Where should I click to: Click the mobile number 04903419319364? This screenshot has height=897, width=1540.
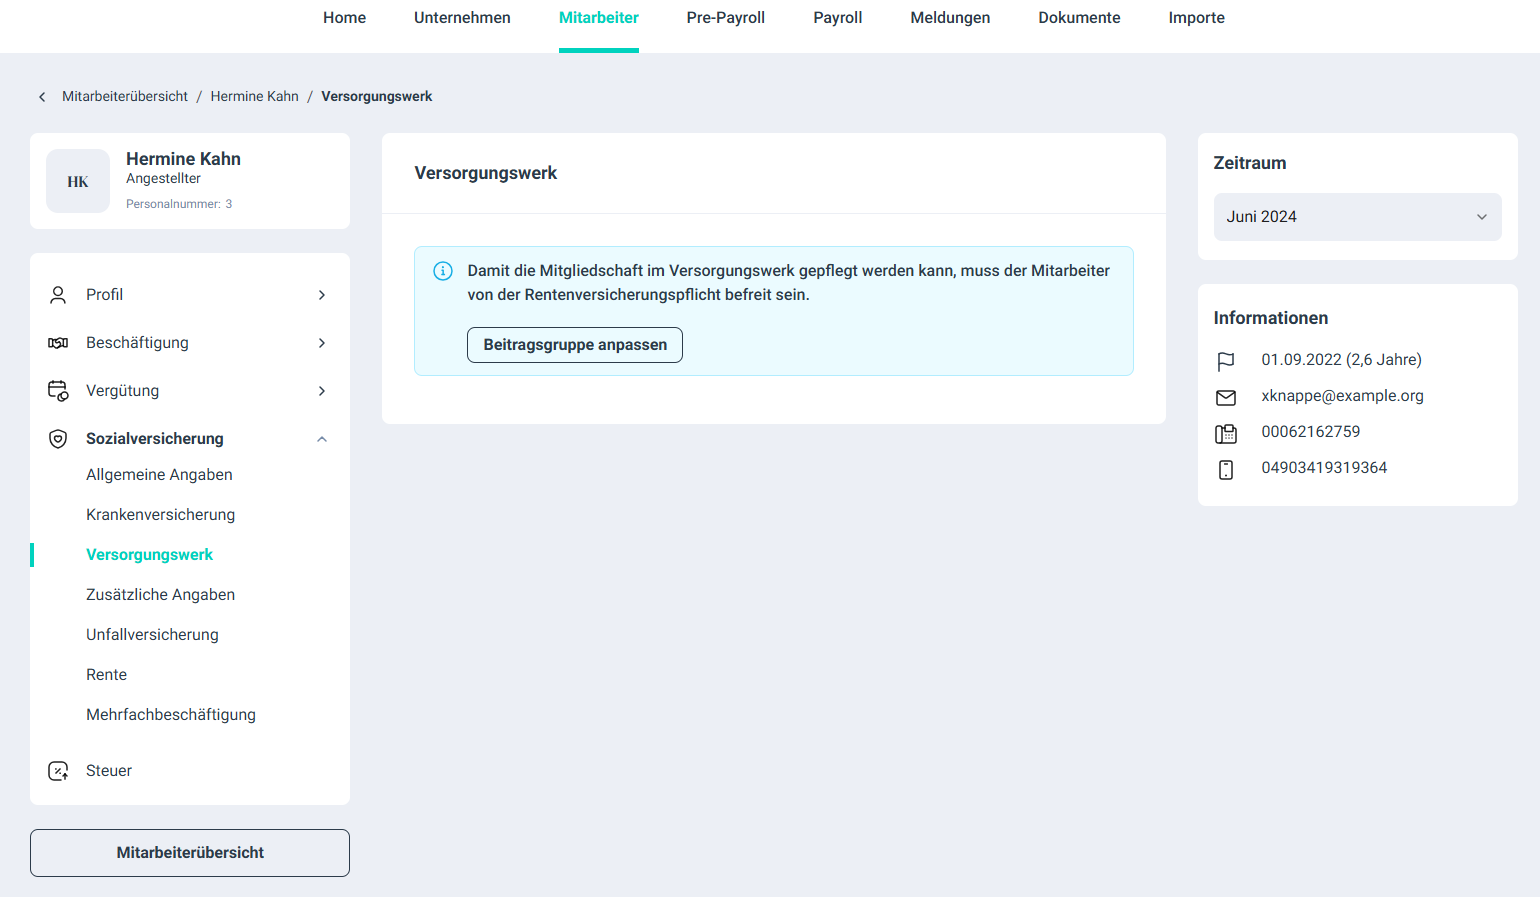click(x=1324, y=468)
